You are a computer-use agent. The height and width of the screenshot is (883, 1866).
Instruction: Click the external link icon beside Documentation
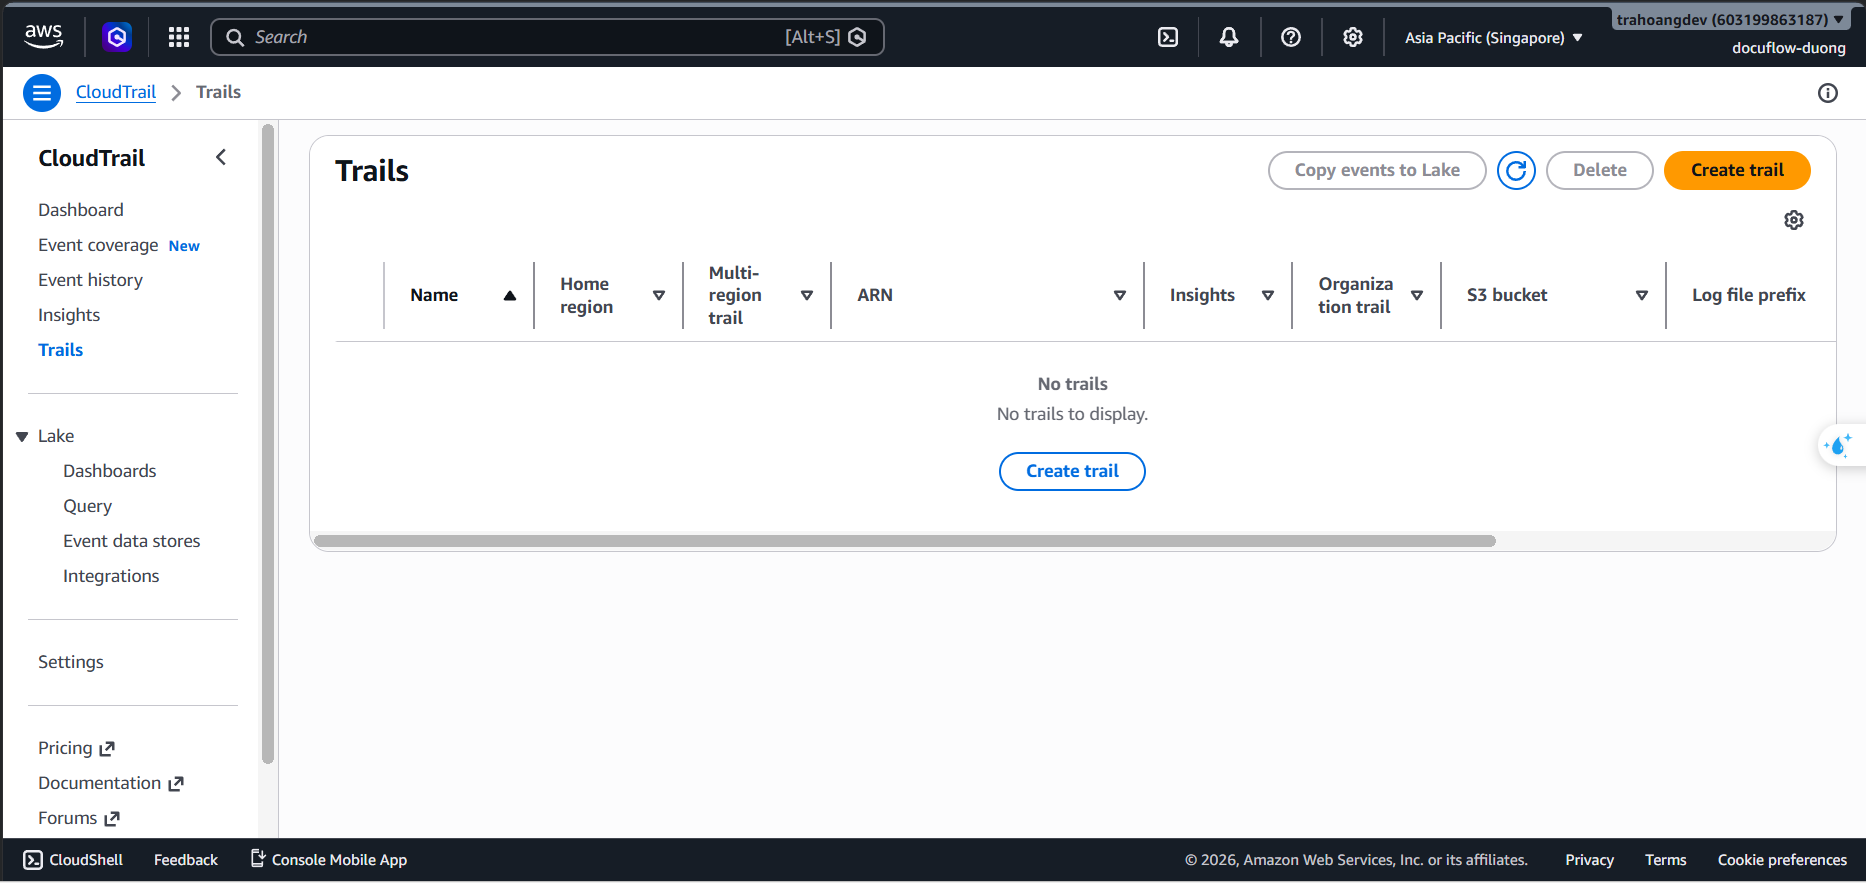pos(176,783)
